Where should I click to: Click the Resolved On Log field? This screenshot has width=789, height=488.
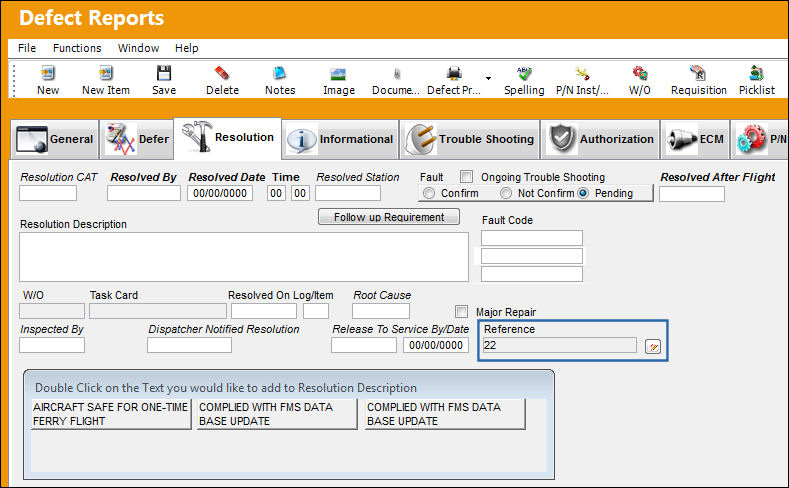coord(264,311)
